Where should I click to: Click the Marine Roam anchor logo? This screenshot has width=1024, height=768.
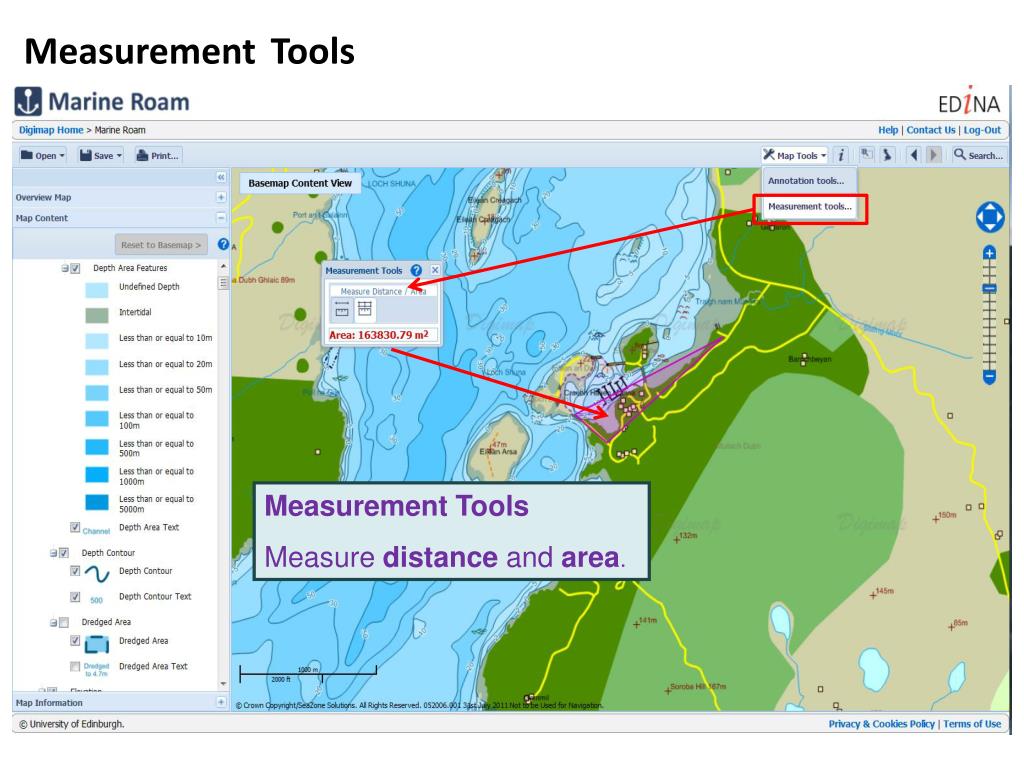click(28, 101)
